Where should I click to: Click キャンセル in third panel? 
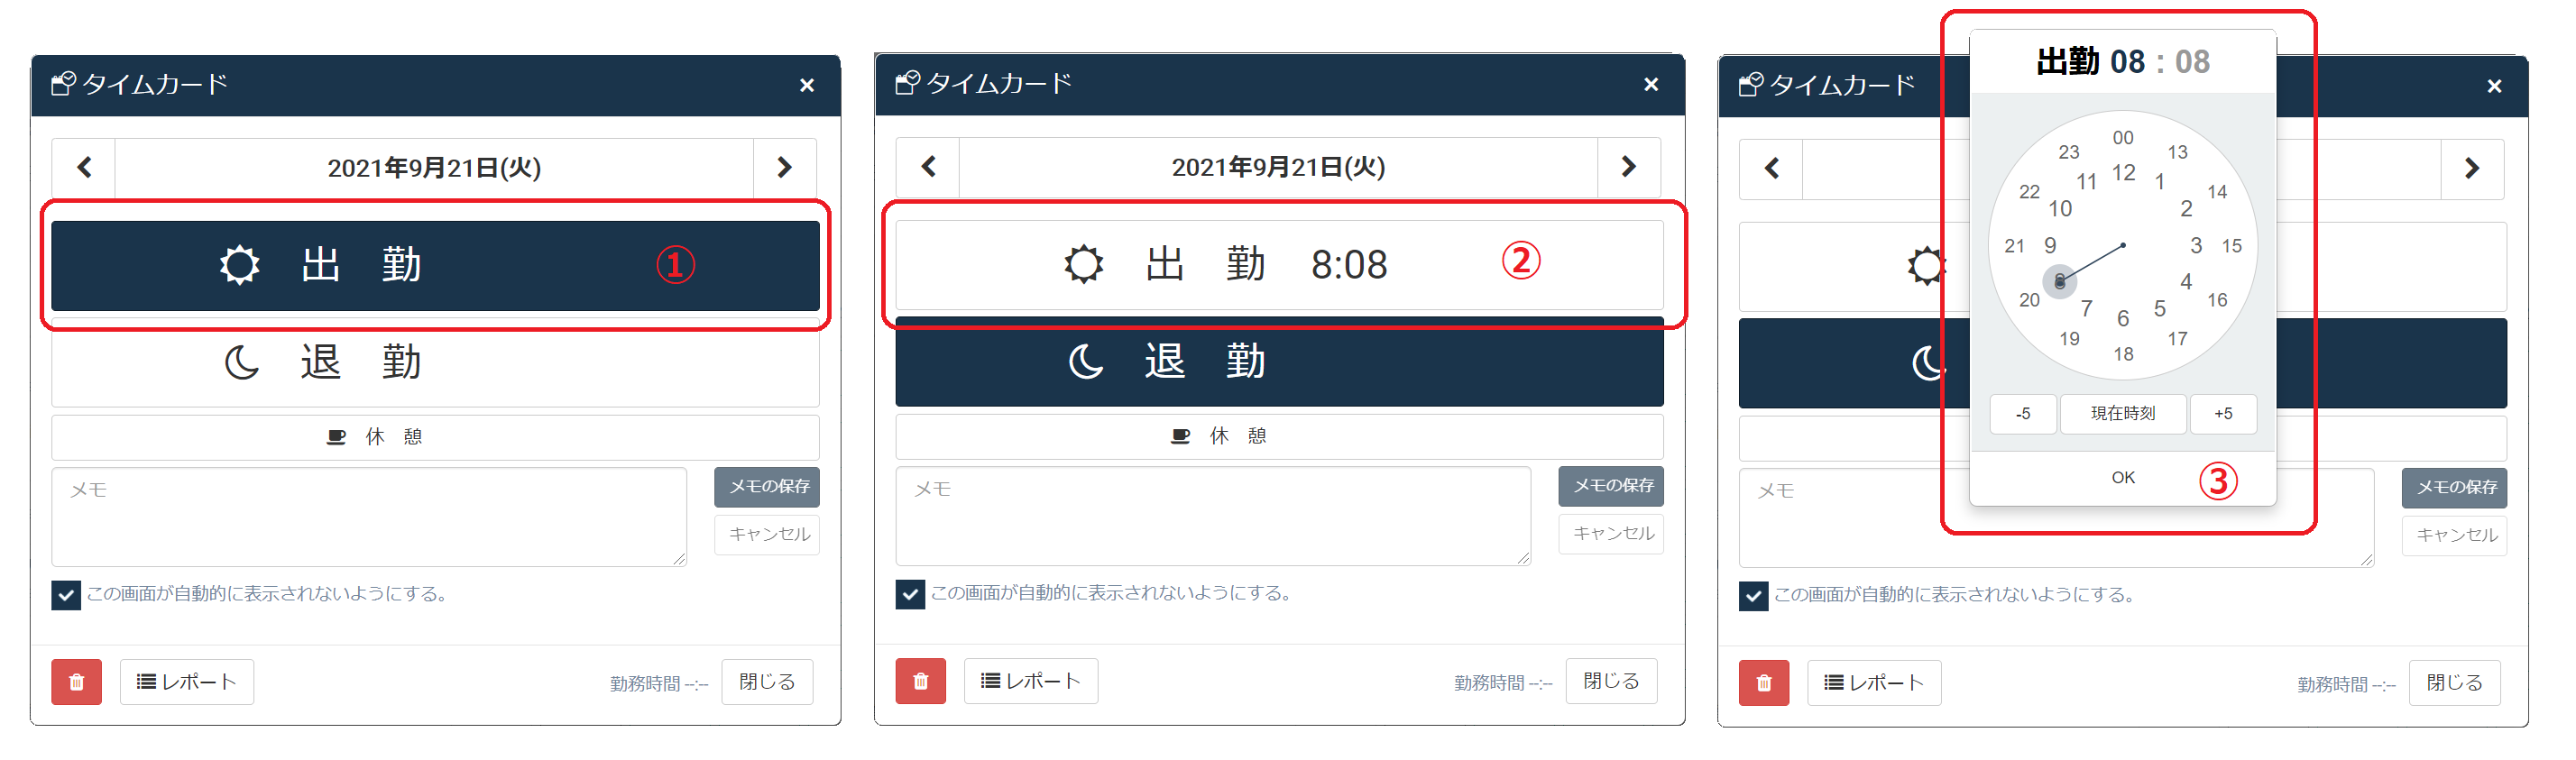point(2455,535)
